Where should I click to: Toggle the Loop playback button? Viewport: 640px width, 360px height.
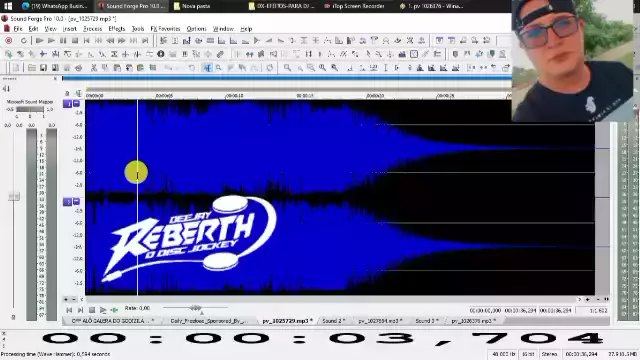[x=24, y=40]
